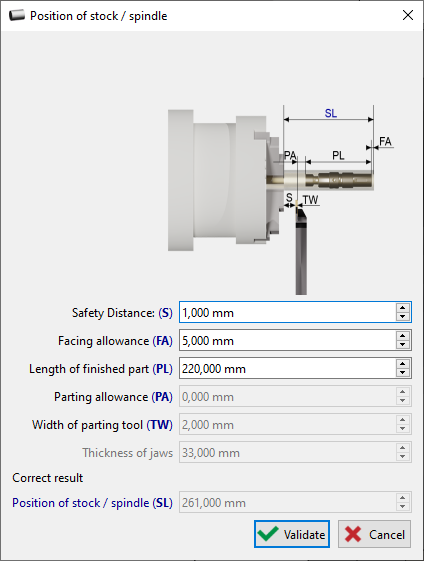This screenshot has height=561, width=424.
Task: Click the 'Parting allowance (PA)' label
Action: [x=113, y=397]
